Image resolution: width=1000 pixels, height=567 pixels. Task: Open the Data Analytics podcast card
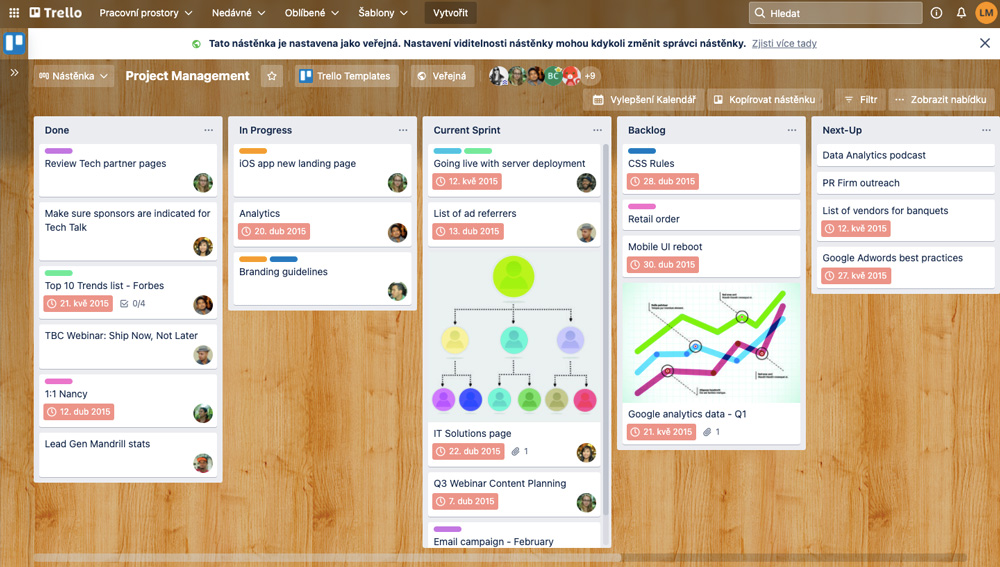(x=905, y=155)
